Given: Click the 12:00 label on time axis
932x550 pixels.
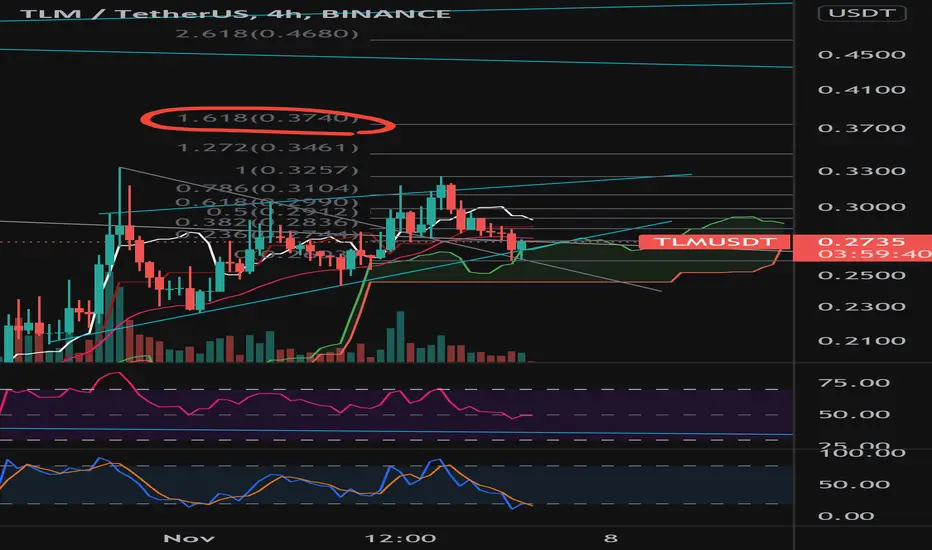Looking at the screenshot, I should point(400,539).
